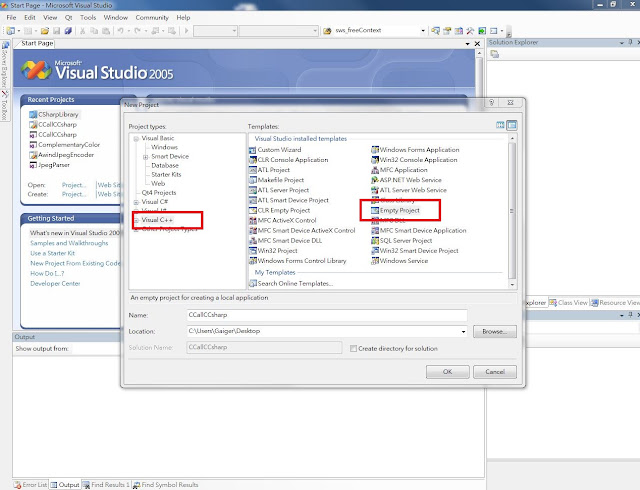Viewport: 640px width, 490px height.
Task: Open Toolbox via hammer-wrench toolbar icon
Action: (x=470, y=31)
